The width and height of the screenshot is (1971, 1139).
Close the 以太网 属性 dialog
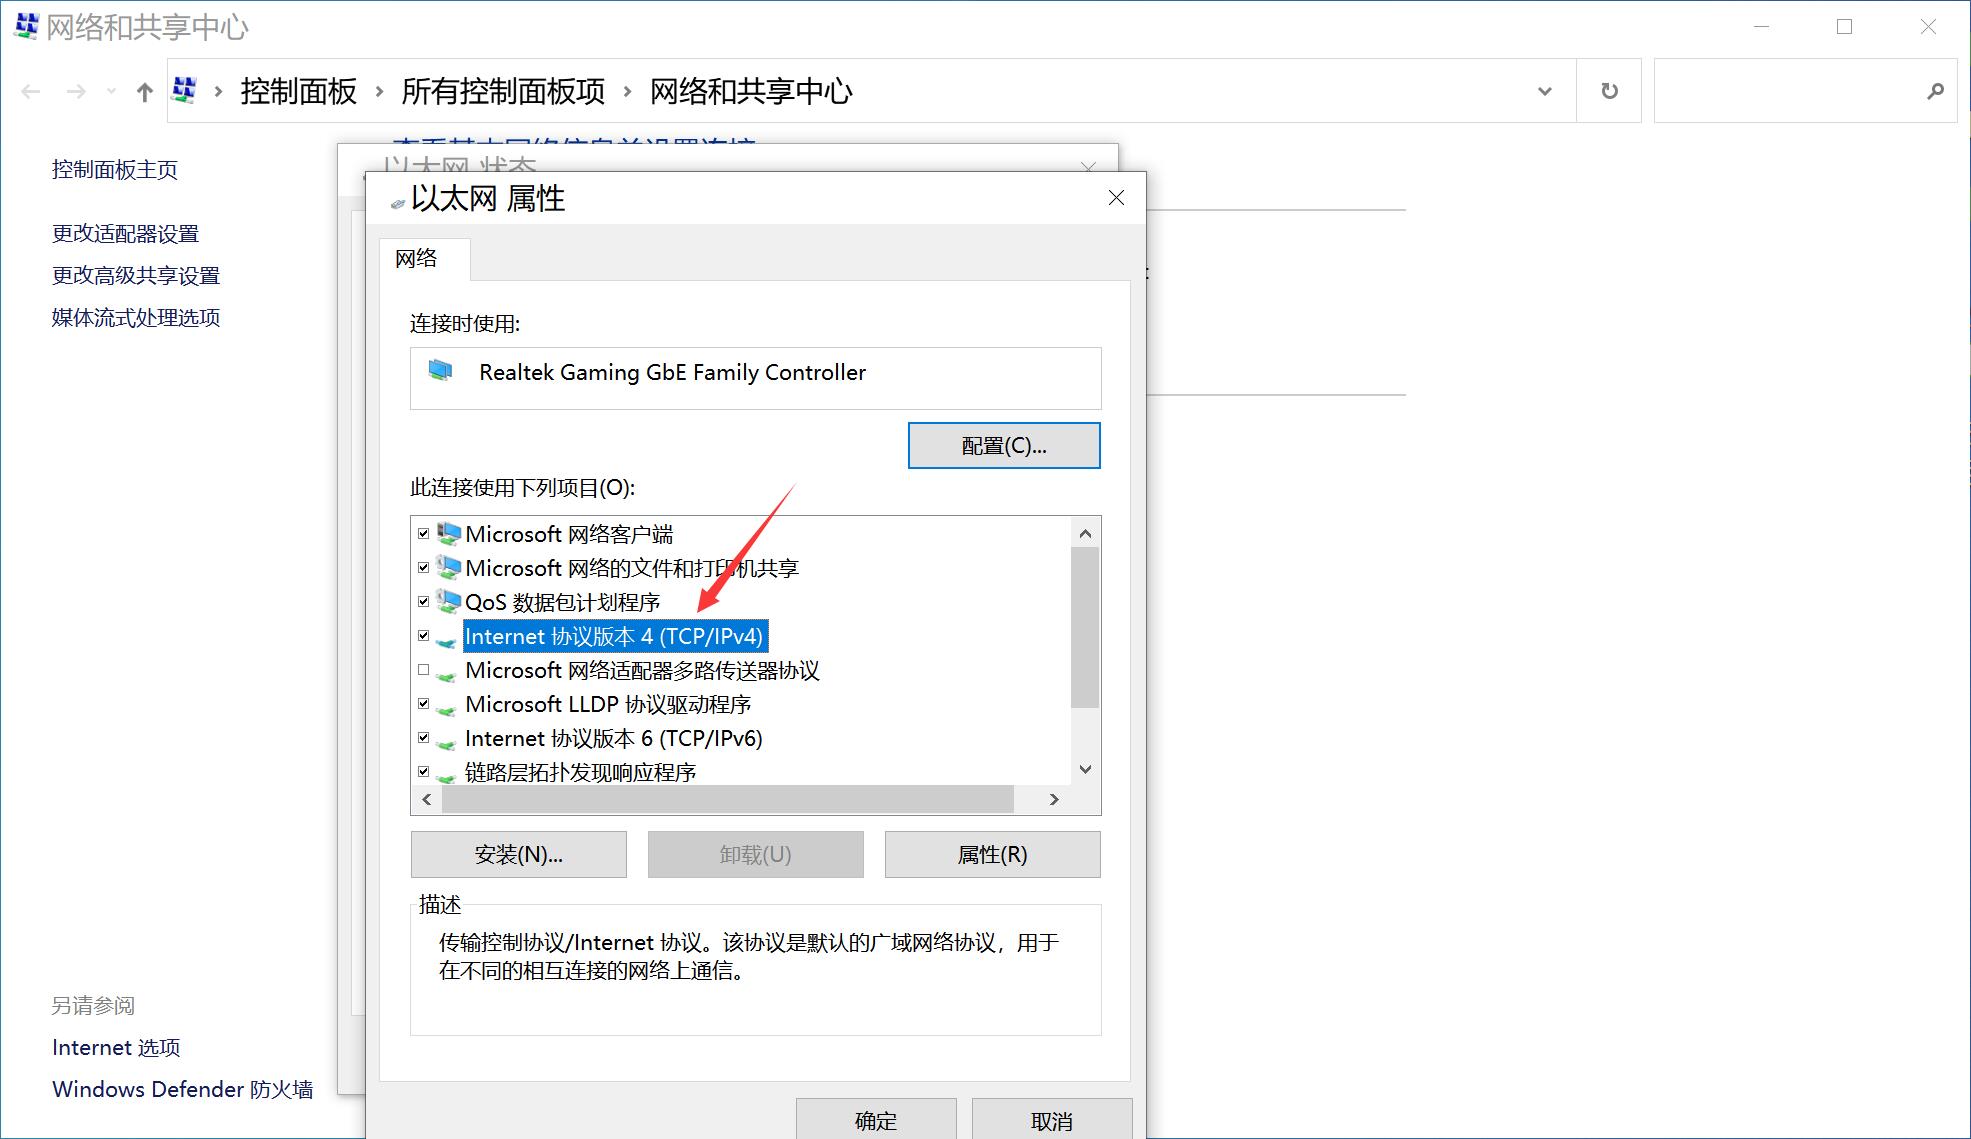point(1116,198)
